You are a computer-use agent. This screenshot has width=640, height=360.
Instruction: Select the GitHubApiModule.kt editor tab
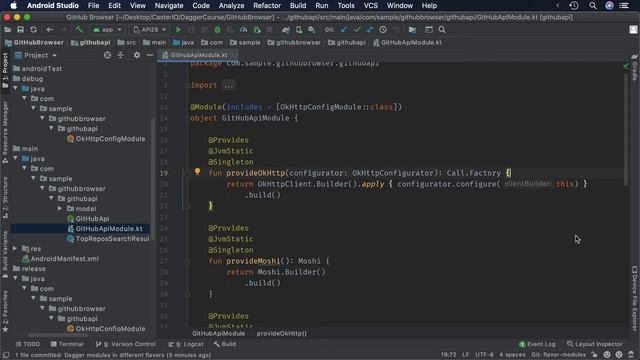click(198, 55)
